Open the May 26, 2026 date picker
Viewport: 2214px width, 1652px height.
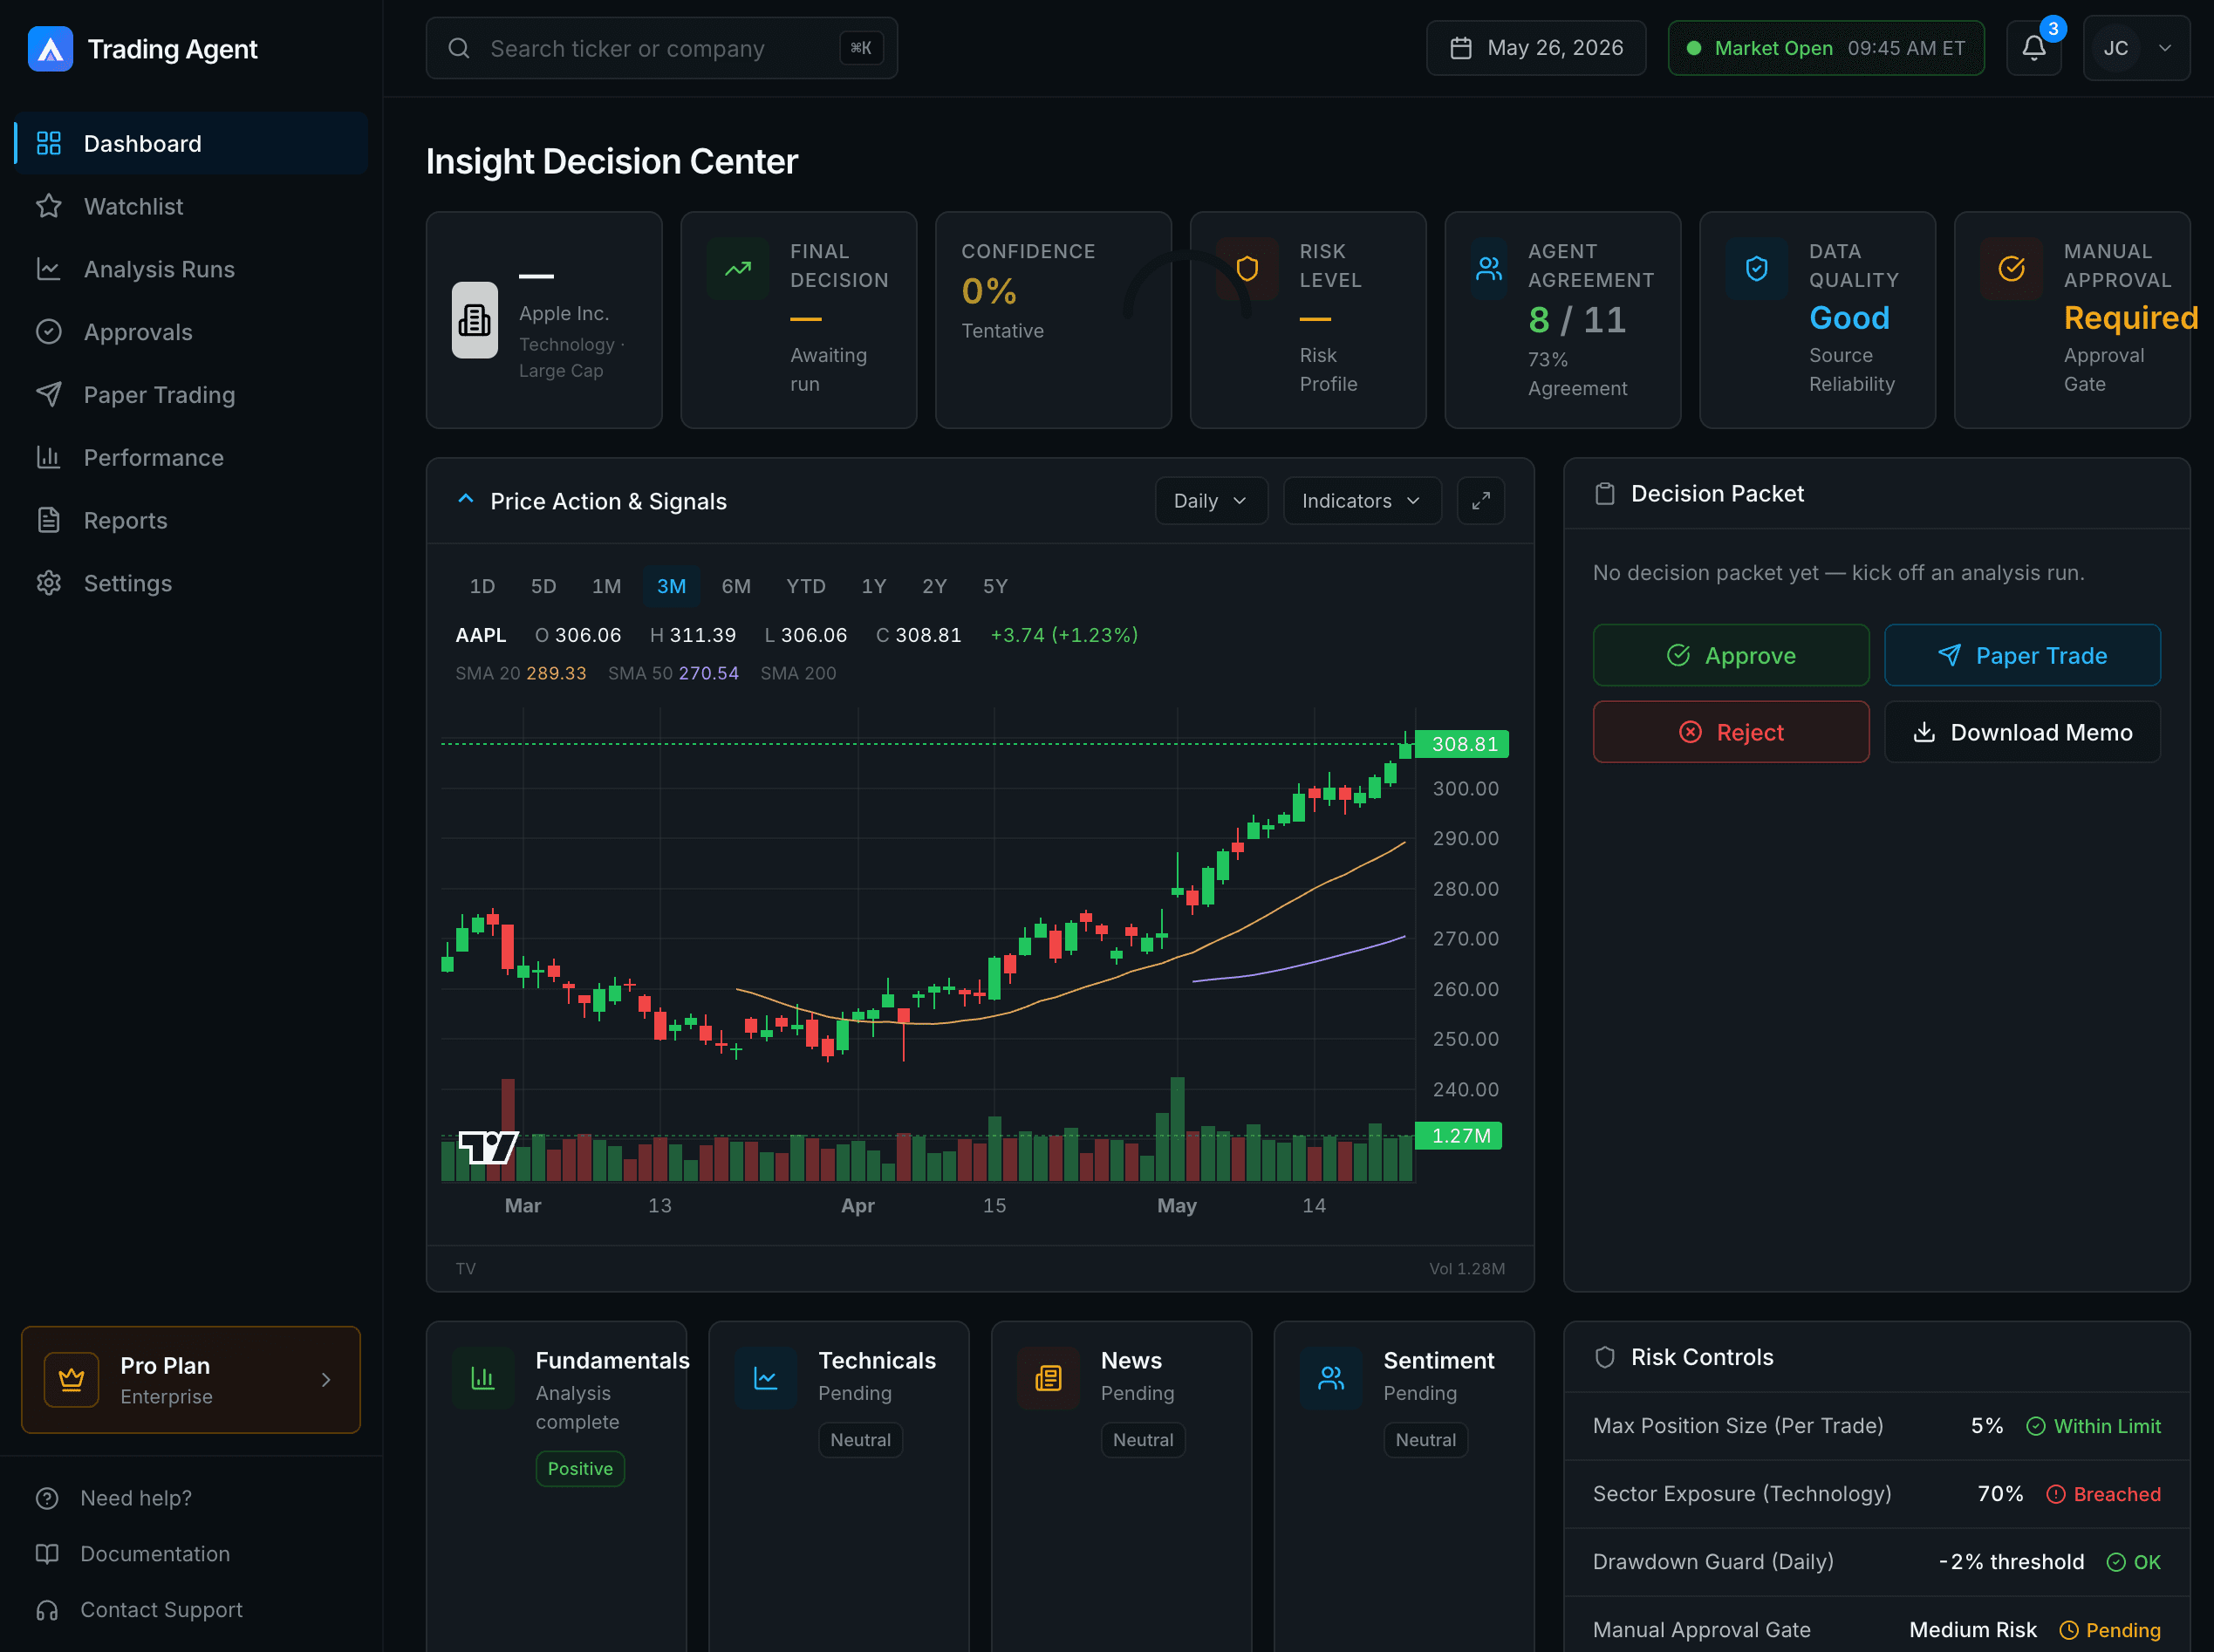(x=1535, y=48)
